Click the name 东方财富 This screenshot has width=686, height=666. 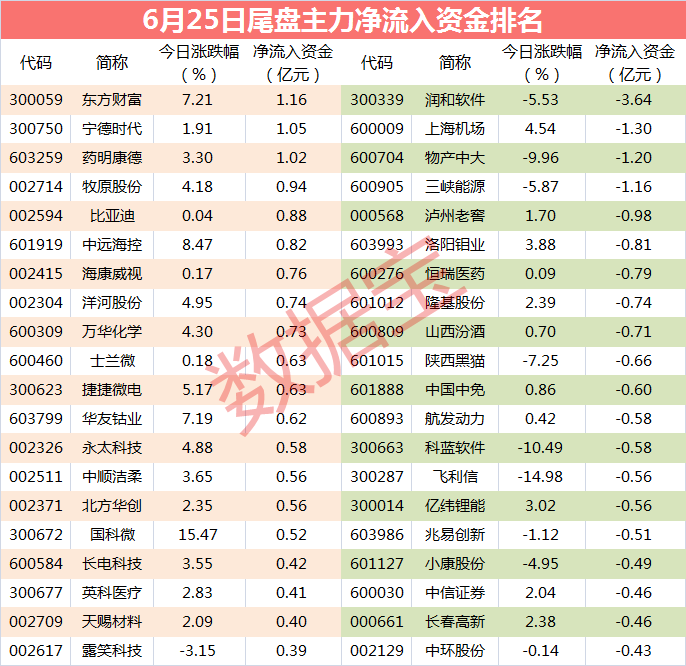click(x=112, y=100)
